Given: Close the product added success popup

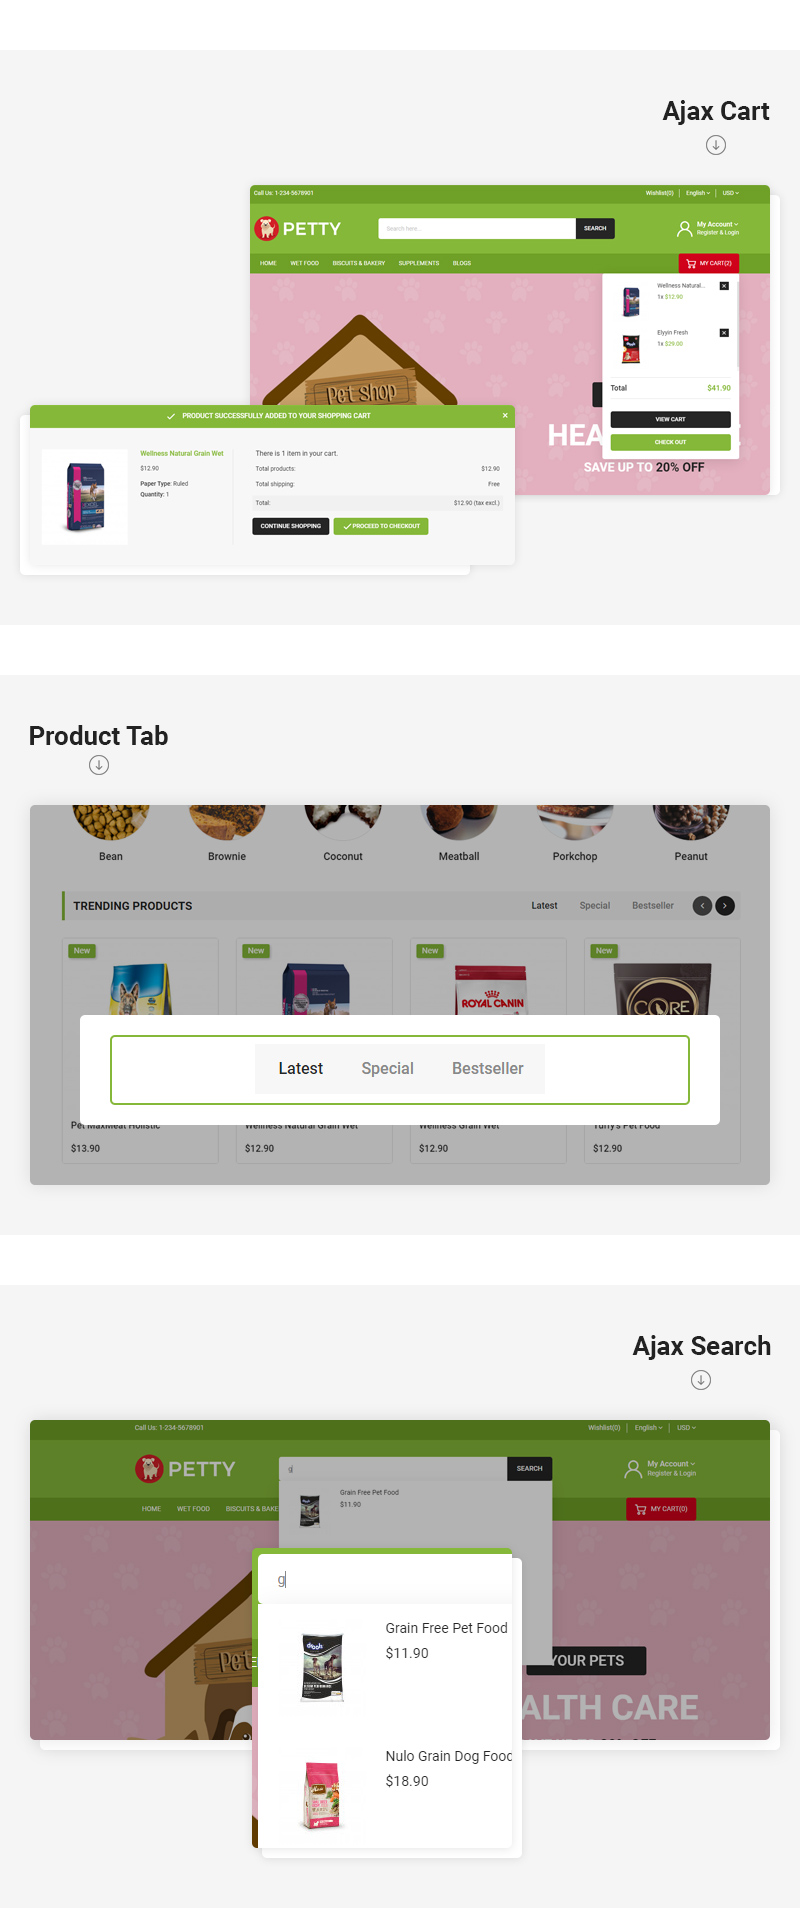Looking at the screenshot, I should coord(505,415).
